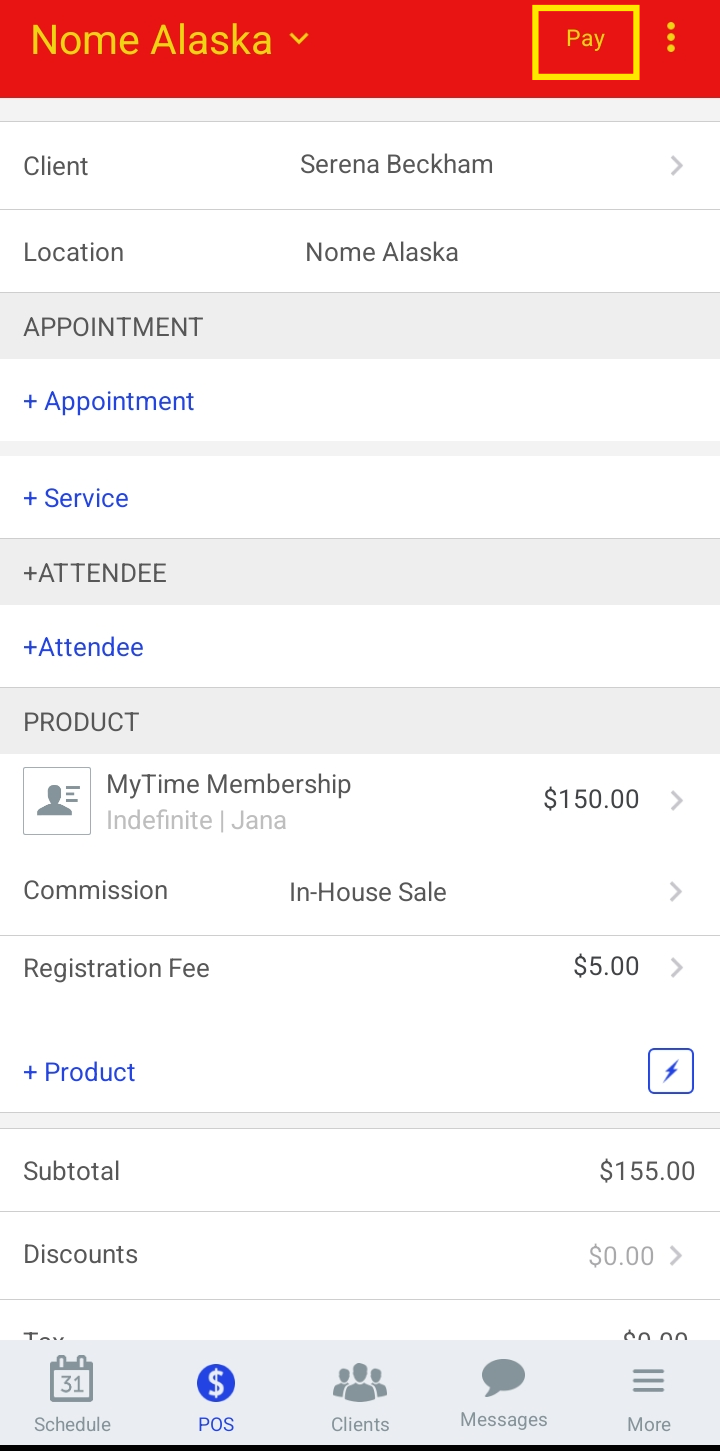Open the Registration Fee chevron
The image size is (720, 1451).
point(676,967)
